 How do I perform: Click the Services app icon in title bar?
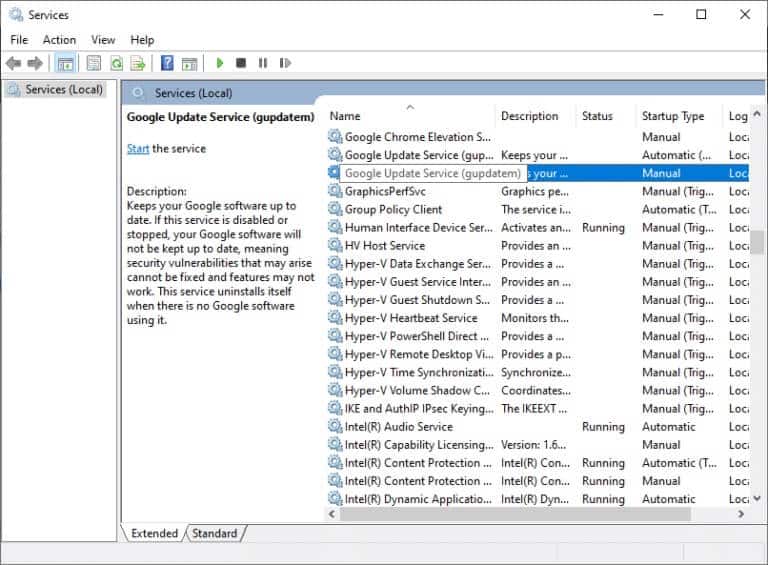[16, 15]
